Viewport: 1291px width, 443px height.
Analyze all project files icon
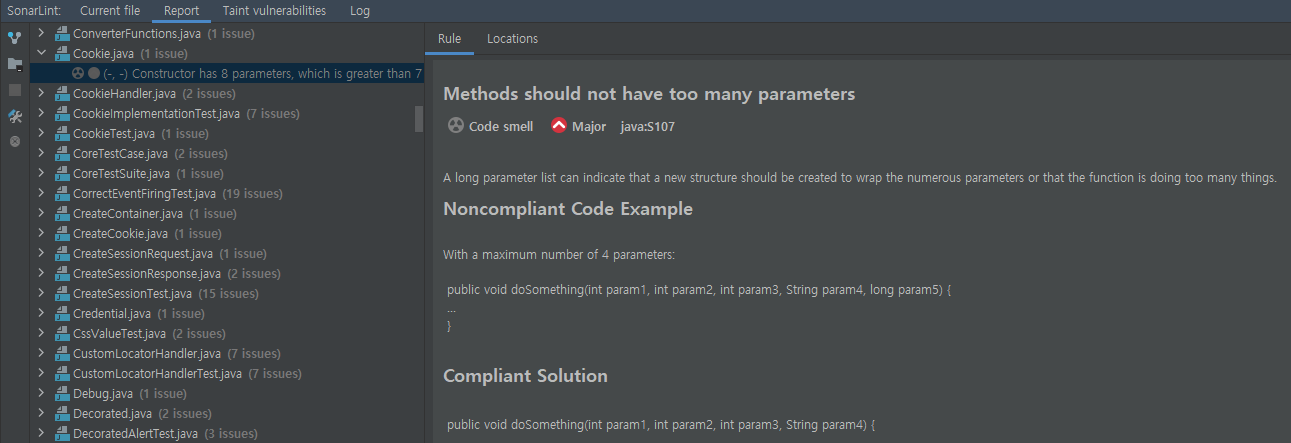click(x=14, y=64)
